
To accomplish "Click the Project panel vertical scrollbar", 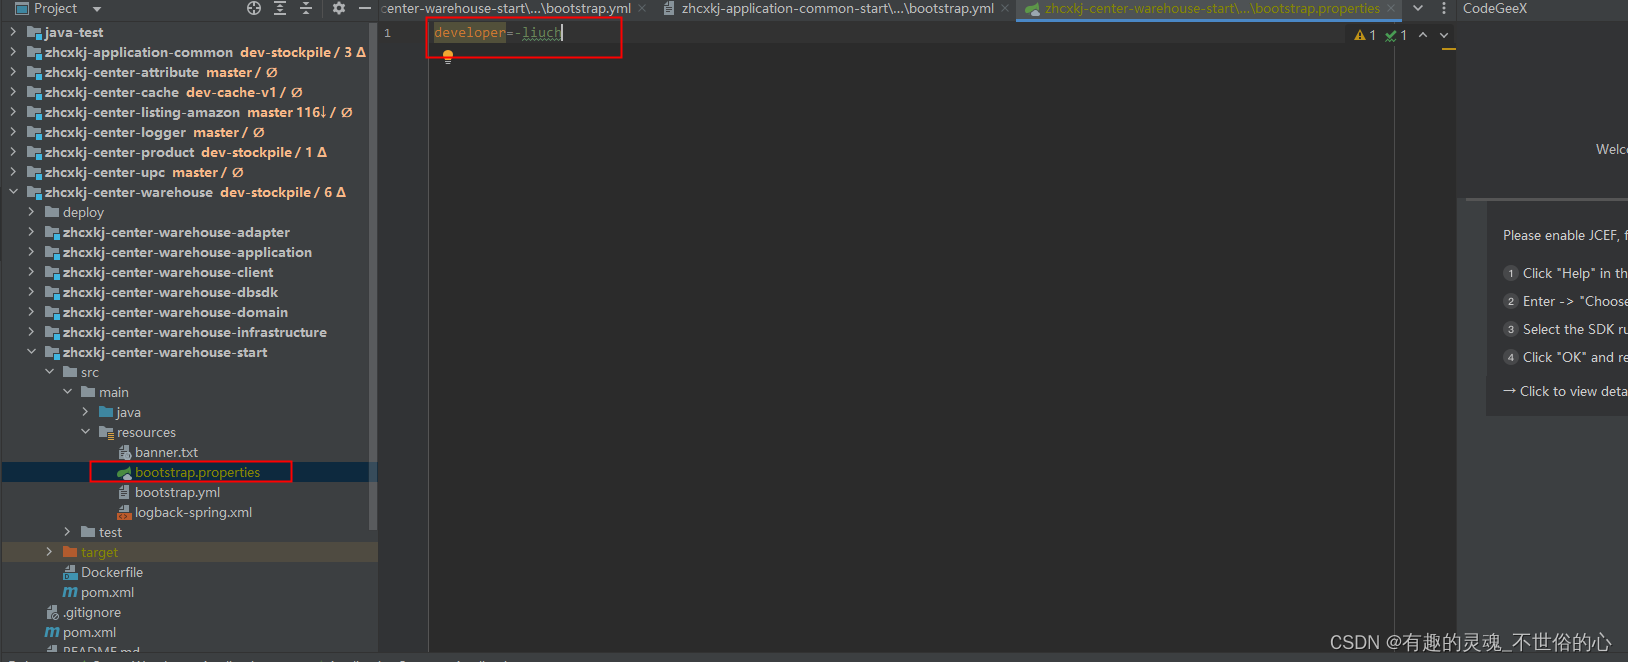I will click(373, 275).
